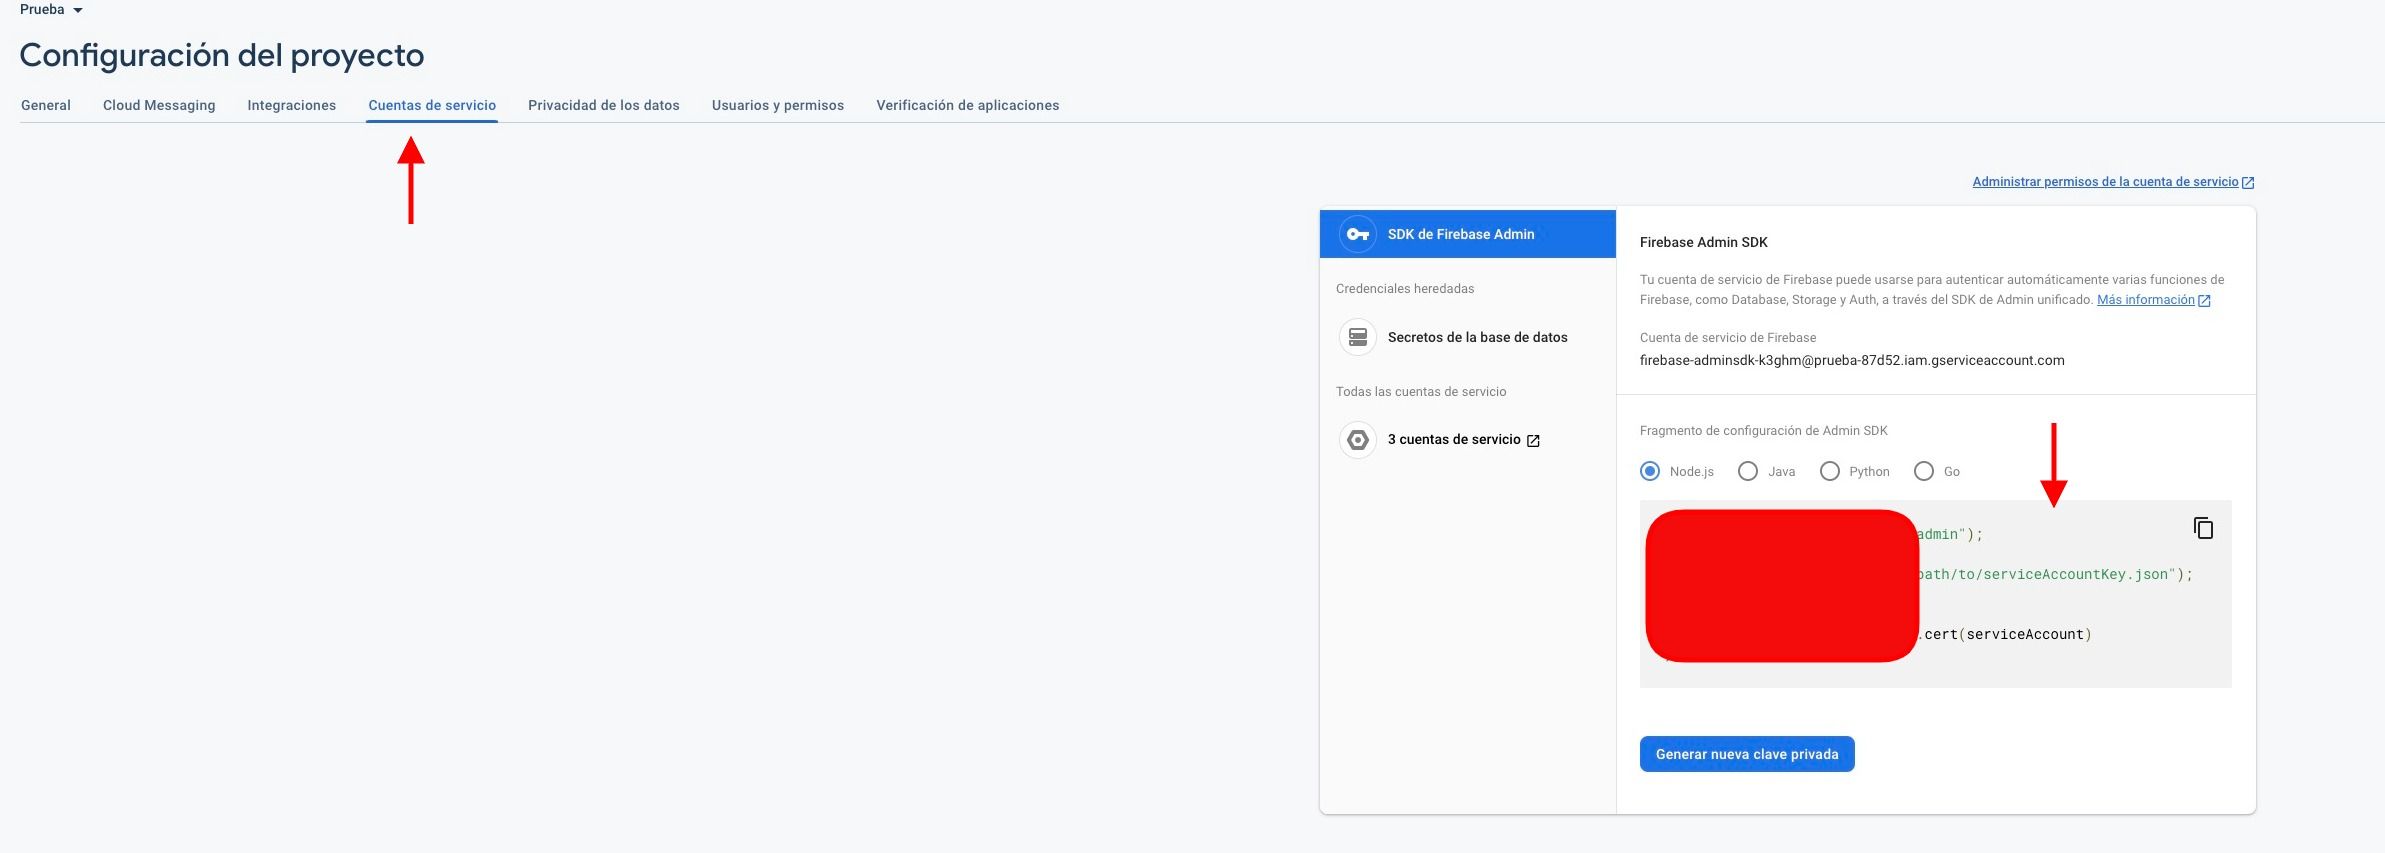Click external-link icon after Más información
Viewport: 2385px width, 853px height.
pos(2204,301)
